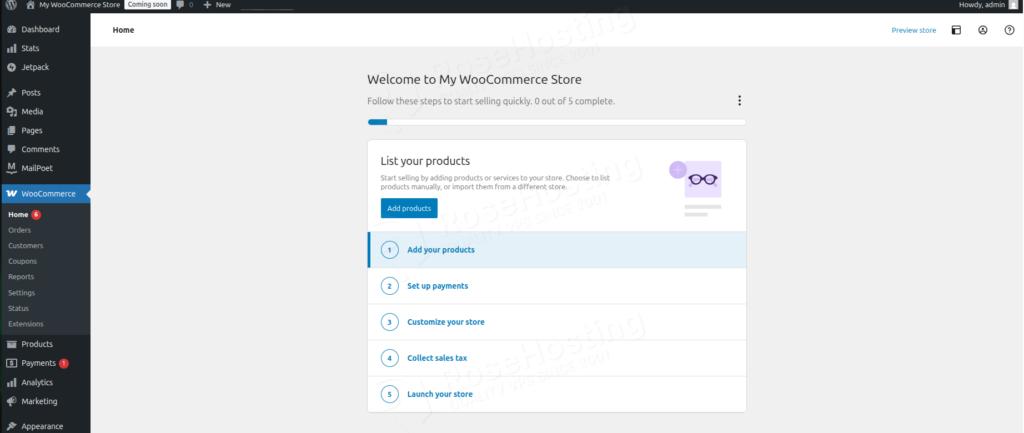This screenshot has height=433, width=1024.
Task: Click the Preview store link
Action: 914,31
